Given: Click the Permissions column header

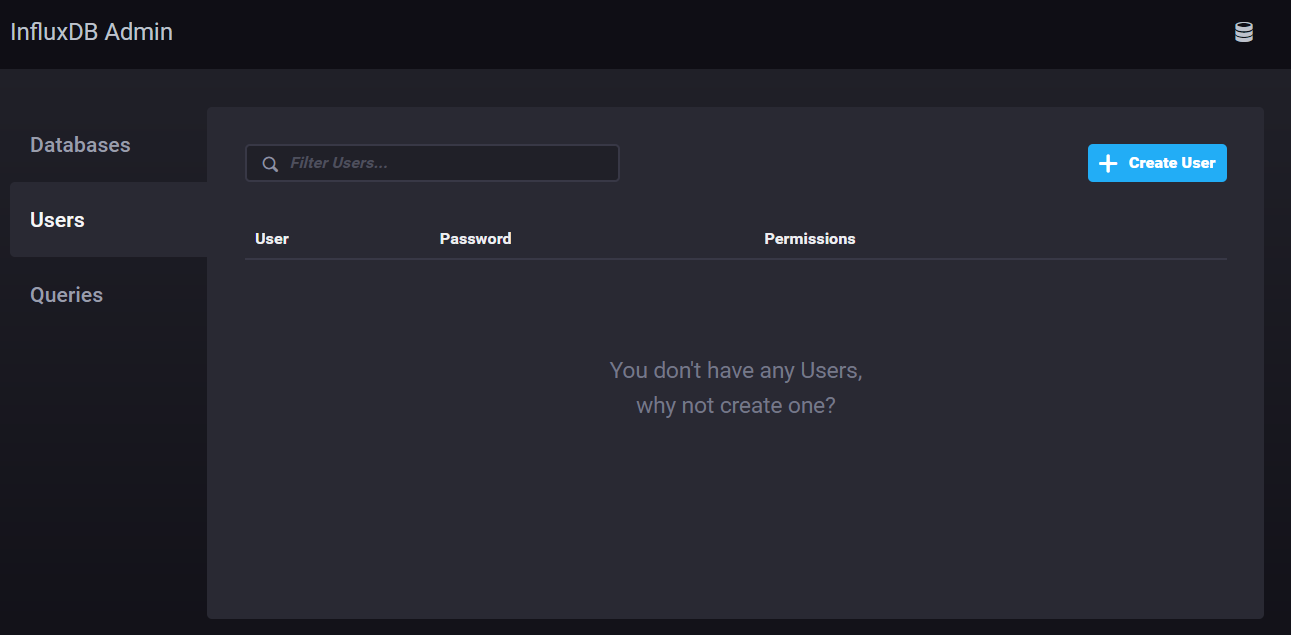Looking at the screenshot, I should [x=810, y=238].
